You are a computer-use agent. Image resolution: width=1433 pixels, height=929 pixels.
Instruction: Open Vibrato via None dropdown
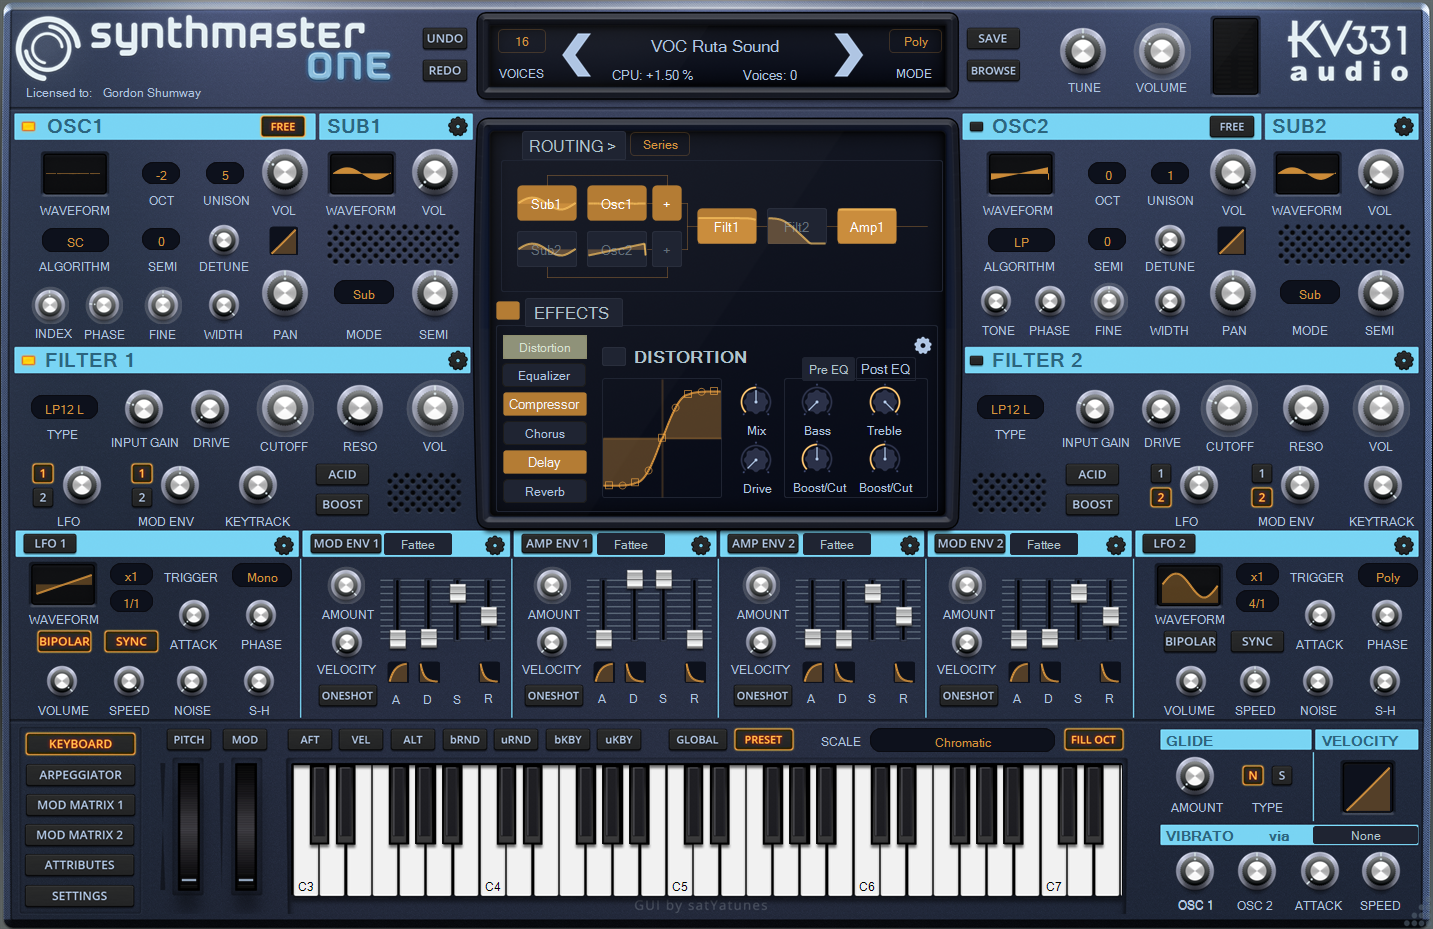pos(1365,836)
